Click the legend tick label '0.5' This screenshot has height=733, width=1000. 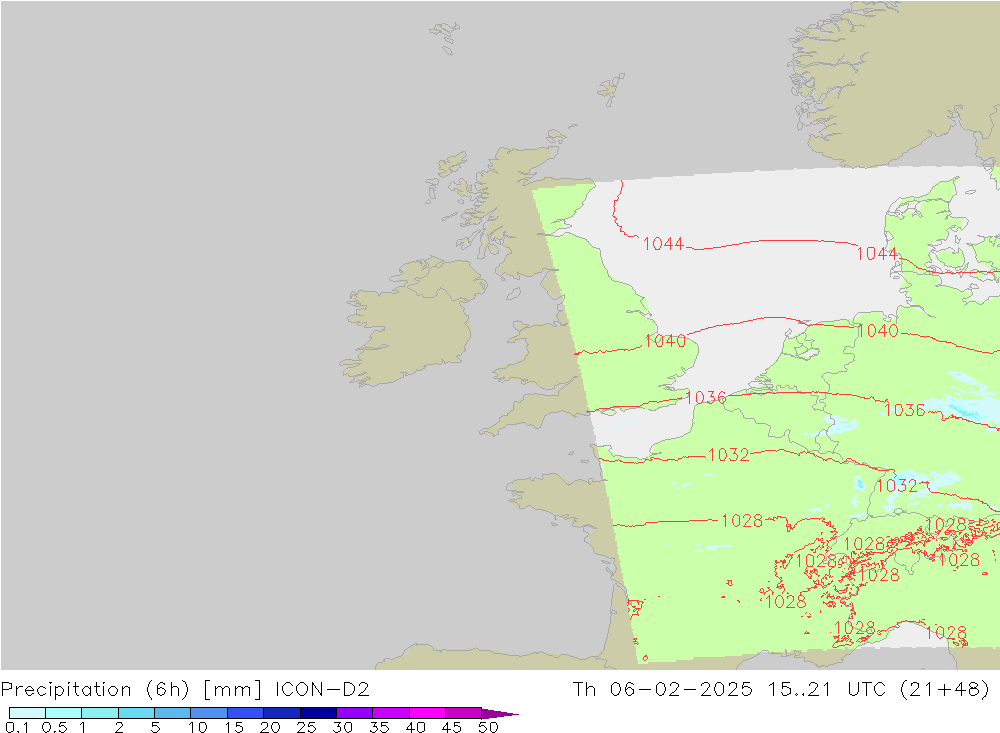click(54, 727)
